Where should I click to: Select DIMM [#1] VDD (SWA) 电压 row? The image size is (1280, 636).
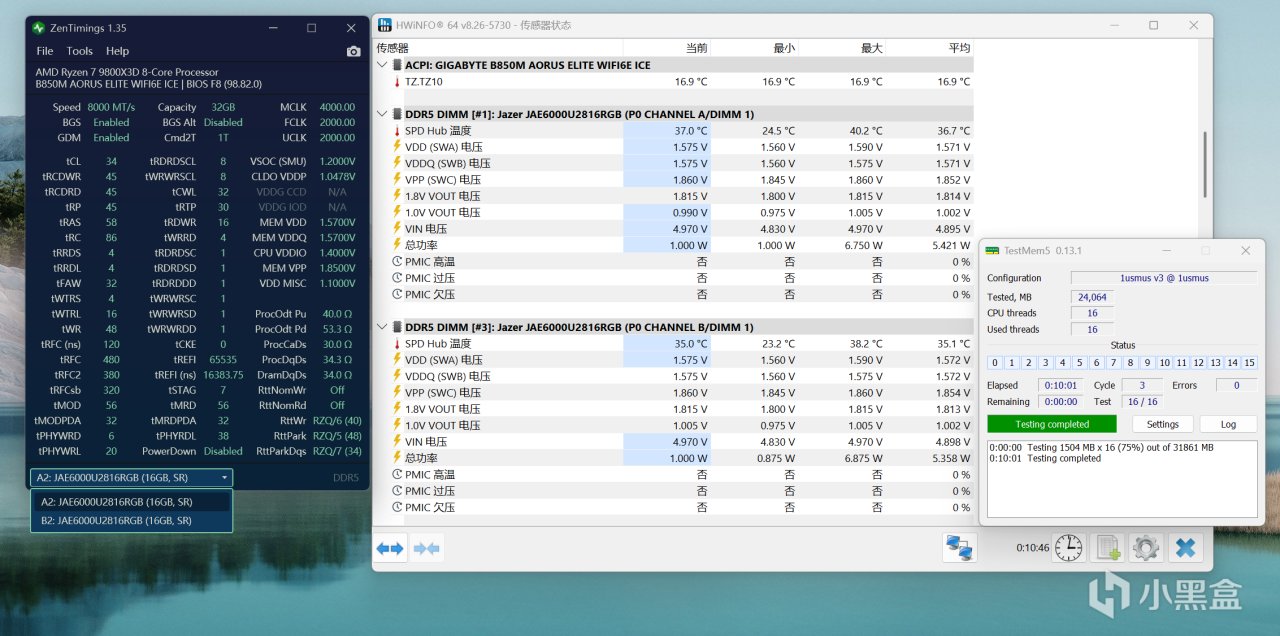[x=674, y=147]
